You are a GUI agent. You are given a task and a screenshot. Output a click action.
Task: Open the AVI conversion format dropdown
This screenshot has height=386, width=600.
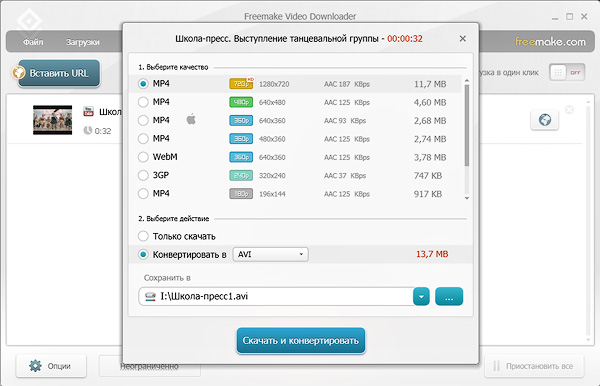coord(271,254)
